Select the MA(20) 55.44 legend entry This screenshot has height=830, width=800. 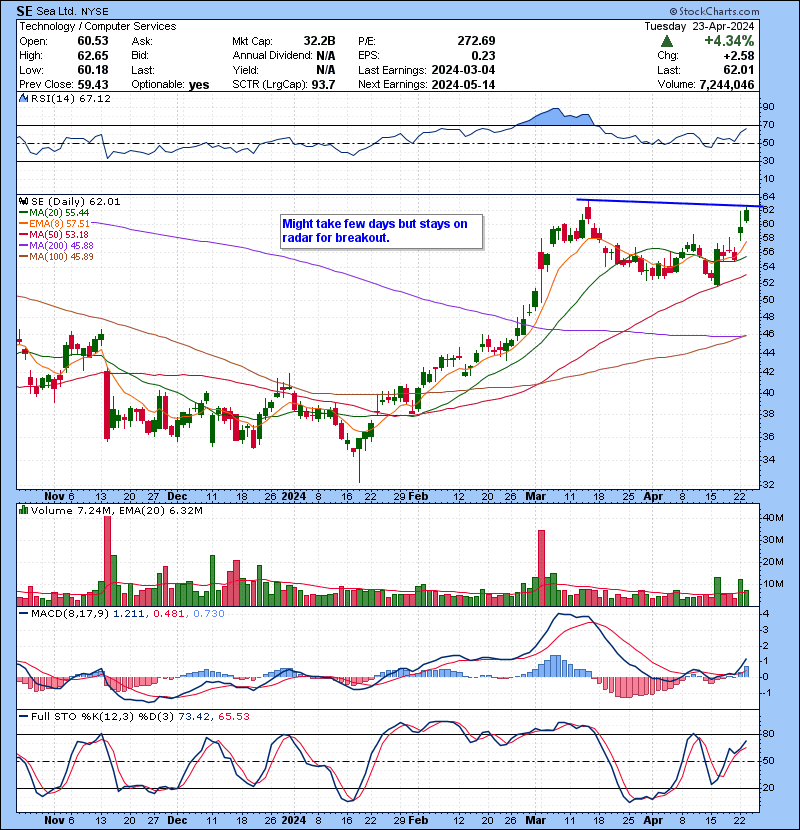coord(54,213)
